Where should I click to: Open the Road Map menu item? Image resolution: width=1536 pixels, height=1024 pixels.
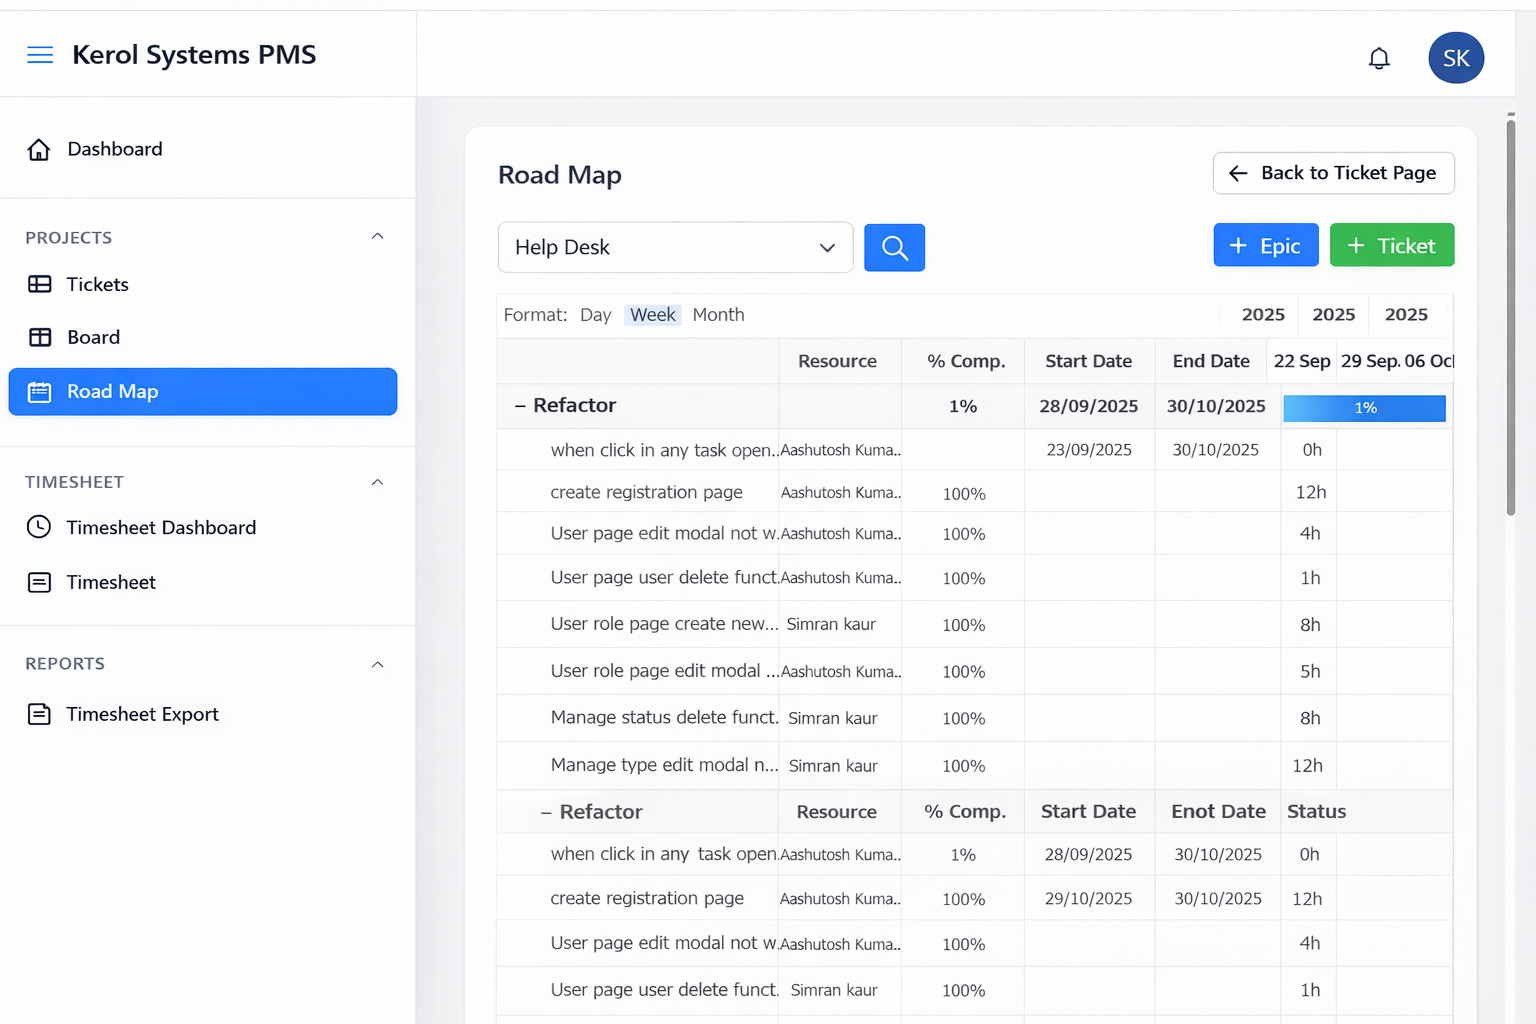(203, 392)
